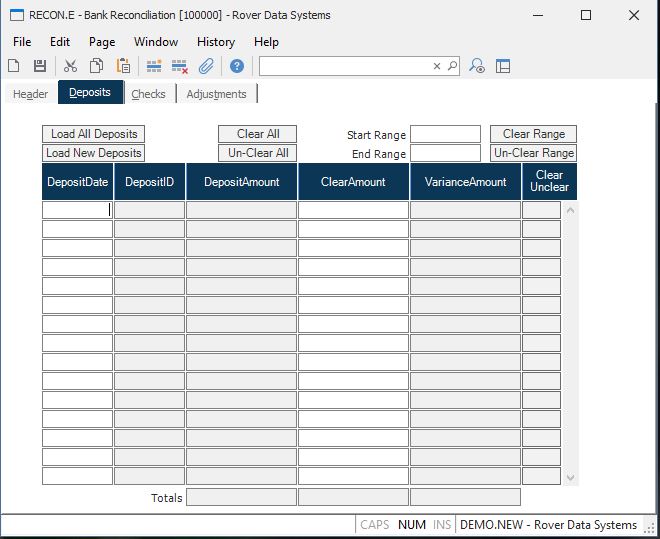Click the Paste clipboard icon
The height and width of the screenshot is (539, 660).
point(123,66)
